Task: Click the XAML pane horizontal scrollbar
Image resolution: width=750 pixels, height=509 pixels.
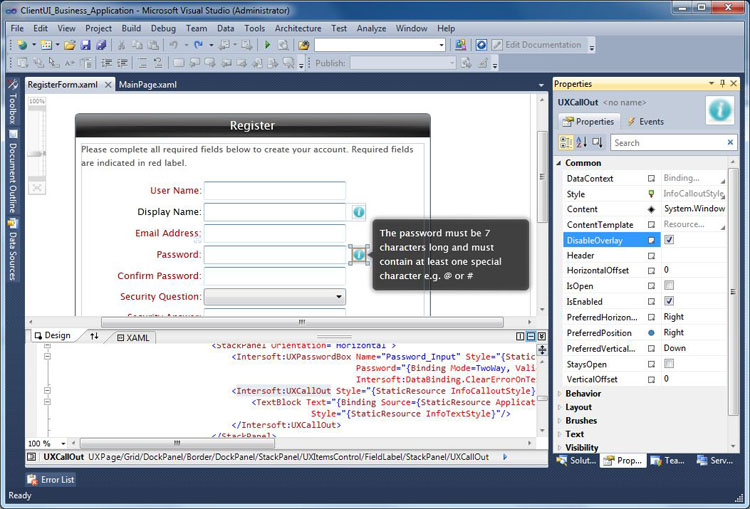Action: point(177,443)
